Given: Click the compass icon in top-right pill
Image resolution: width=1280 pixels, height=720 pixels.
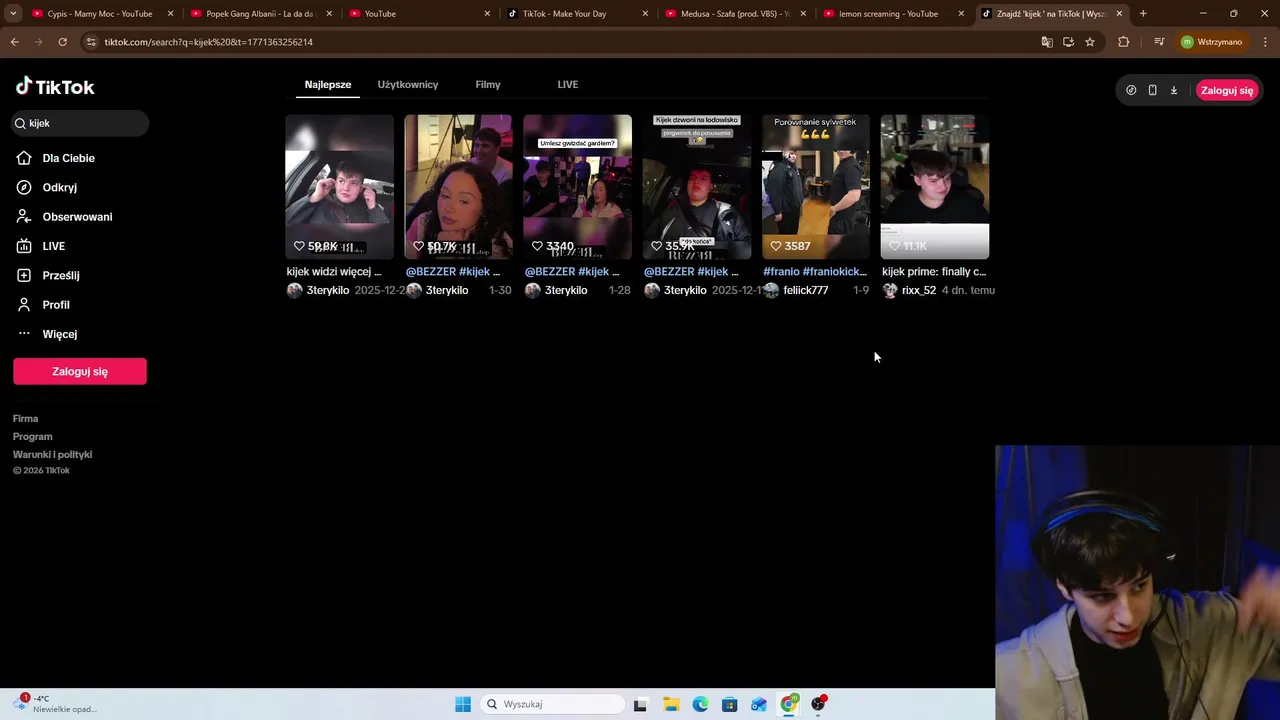Looking at the screenshot, I should [1131, 90].
